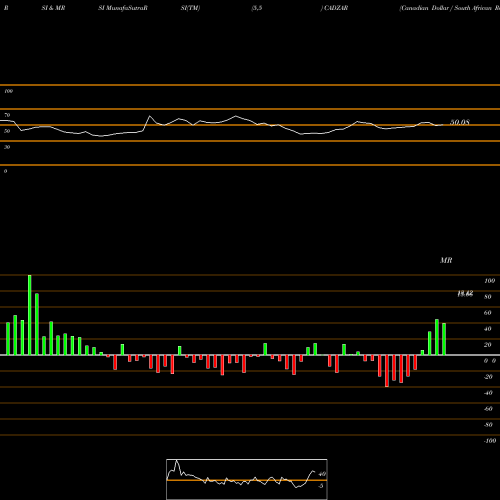This screenshot has height=500, width=500.
Task: Click the '30' level label on RSI axis
Action: click(x=7, y=147)
